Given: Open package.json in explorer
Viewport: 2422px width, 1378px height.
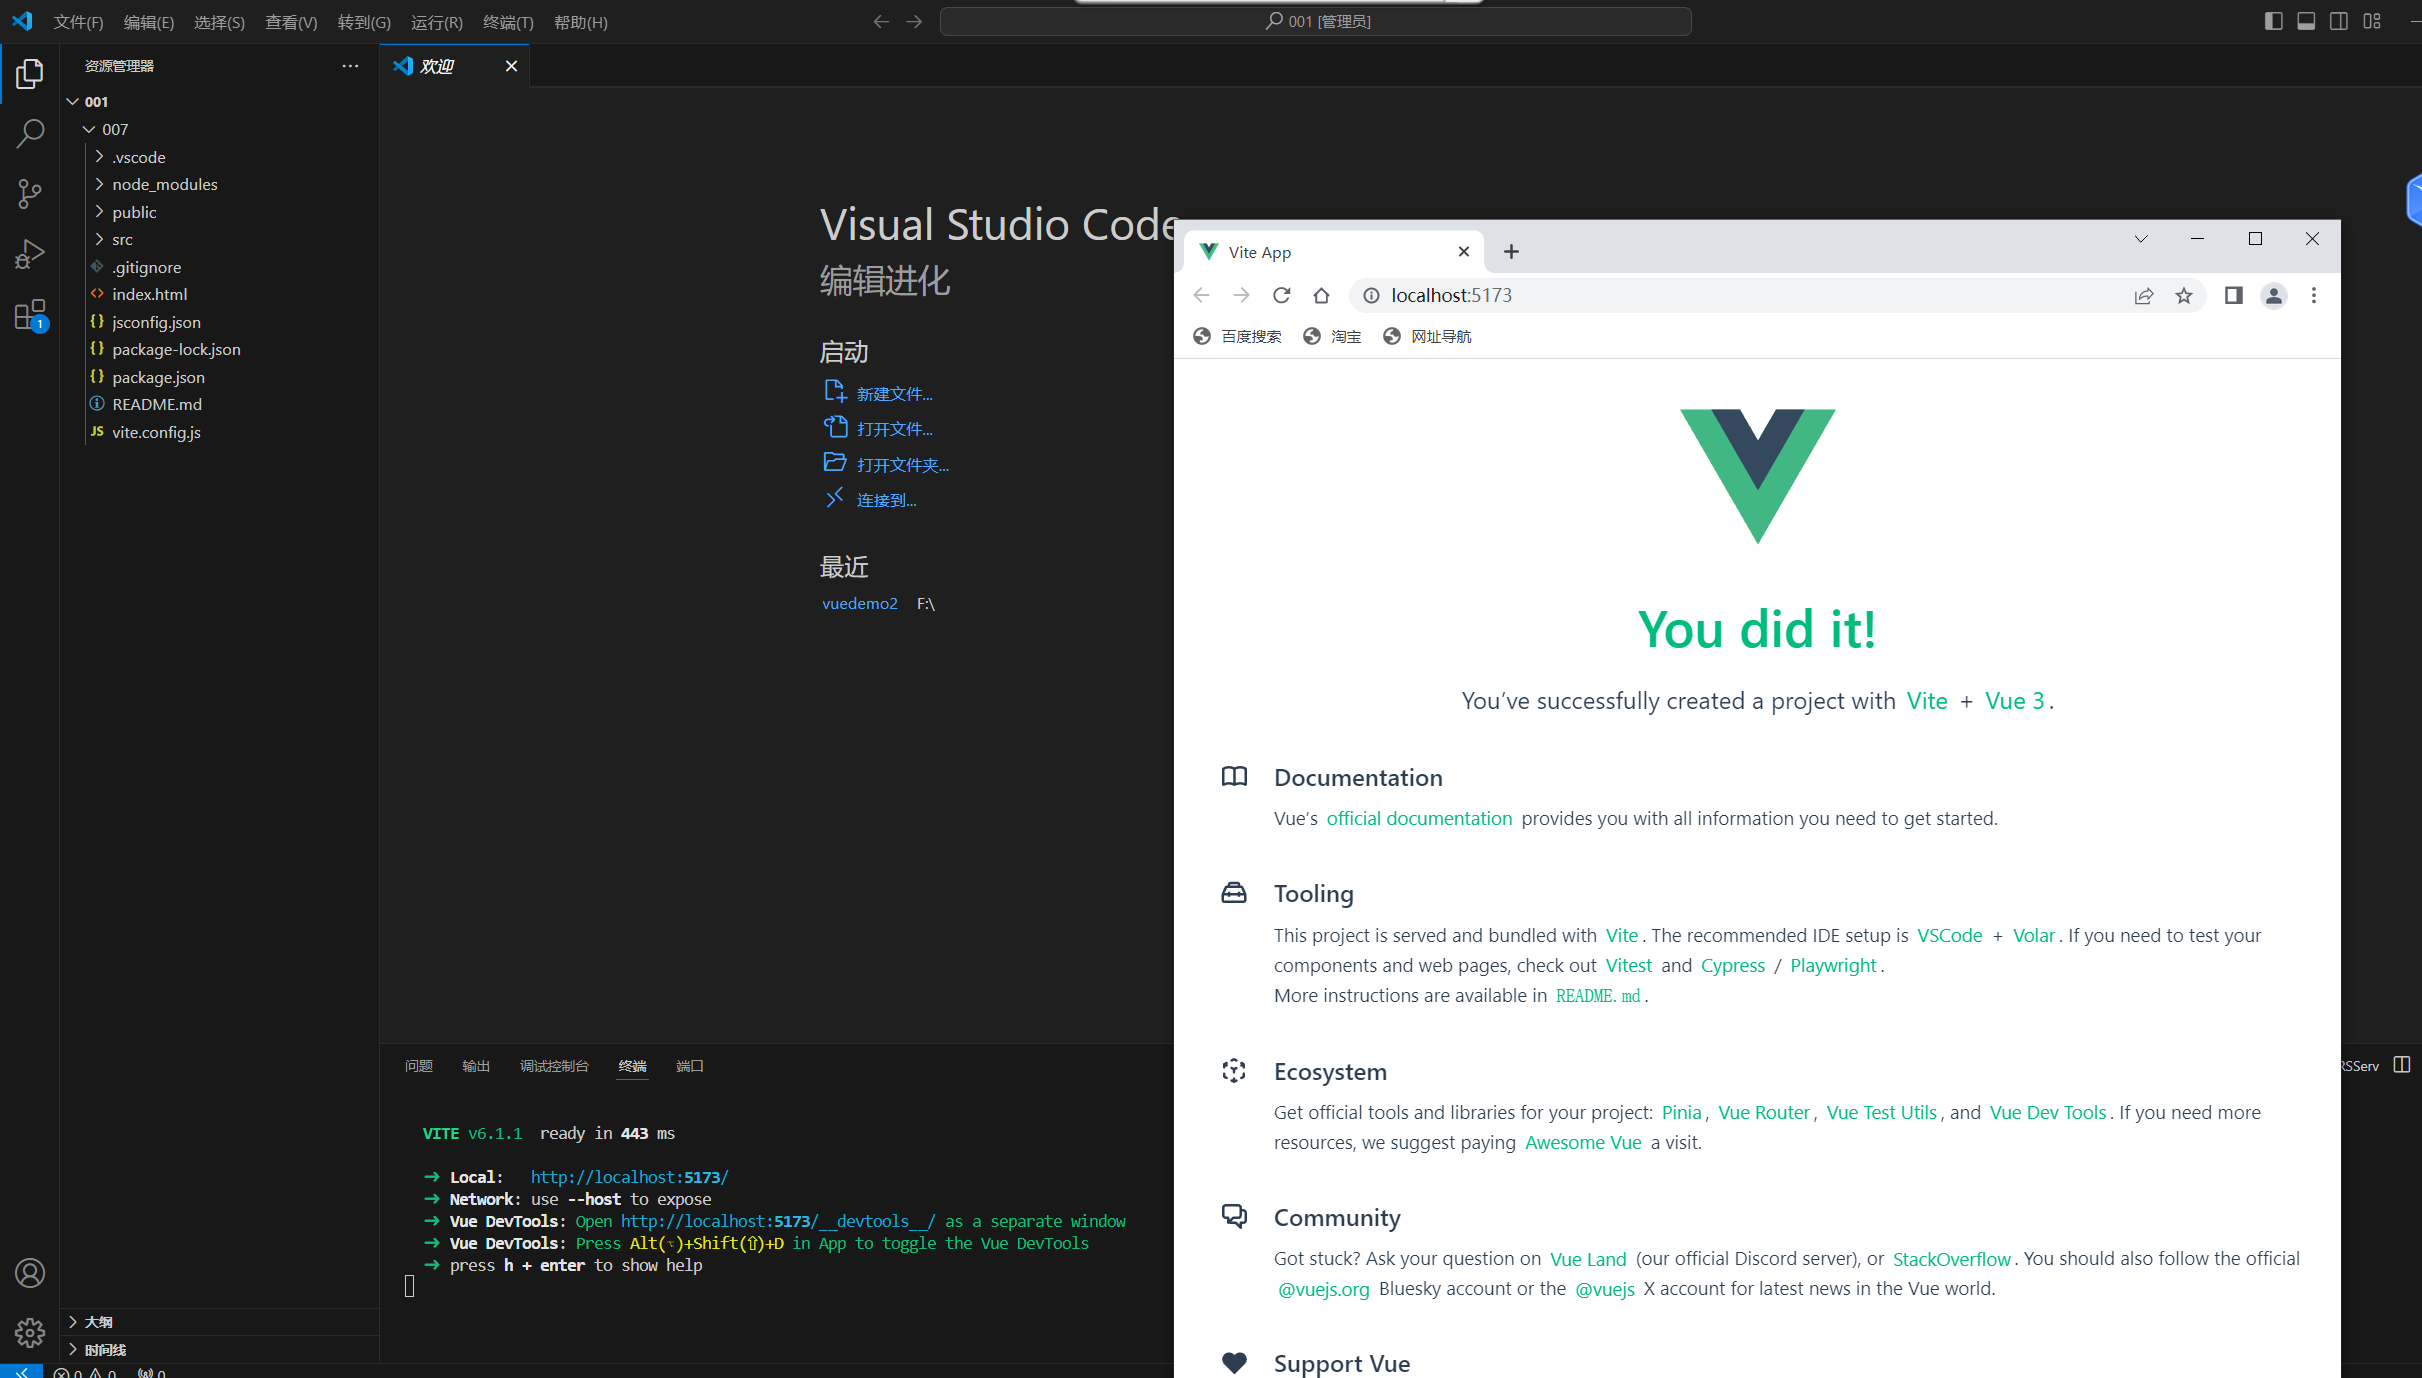Looking at the screenshot, I should [x=158, y=377].
